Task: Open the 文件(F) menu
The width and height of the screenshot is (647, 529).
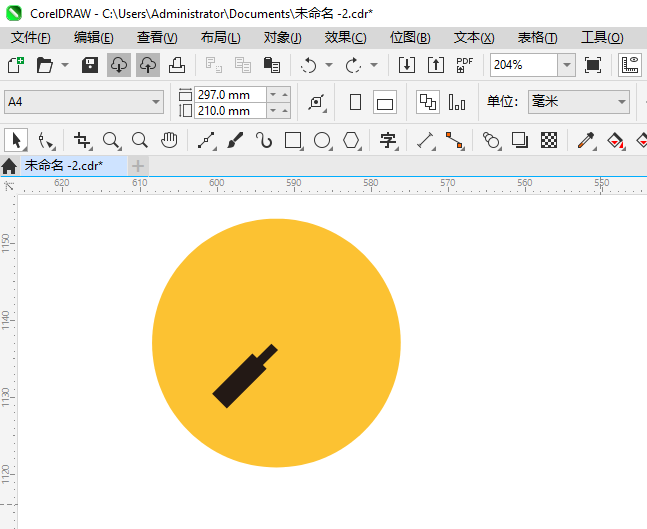Action: click(x=30, y=37)
